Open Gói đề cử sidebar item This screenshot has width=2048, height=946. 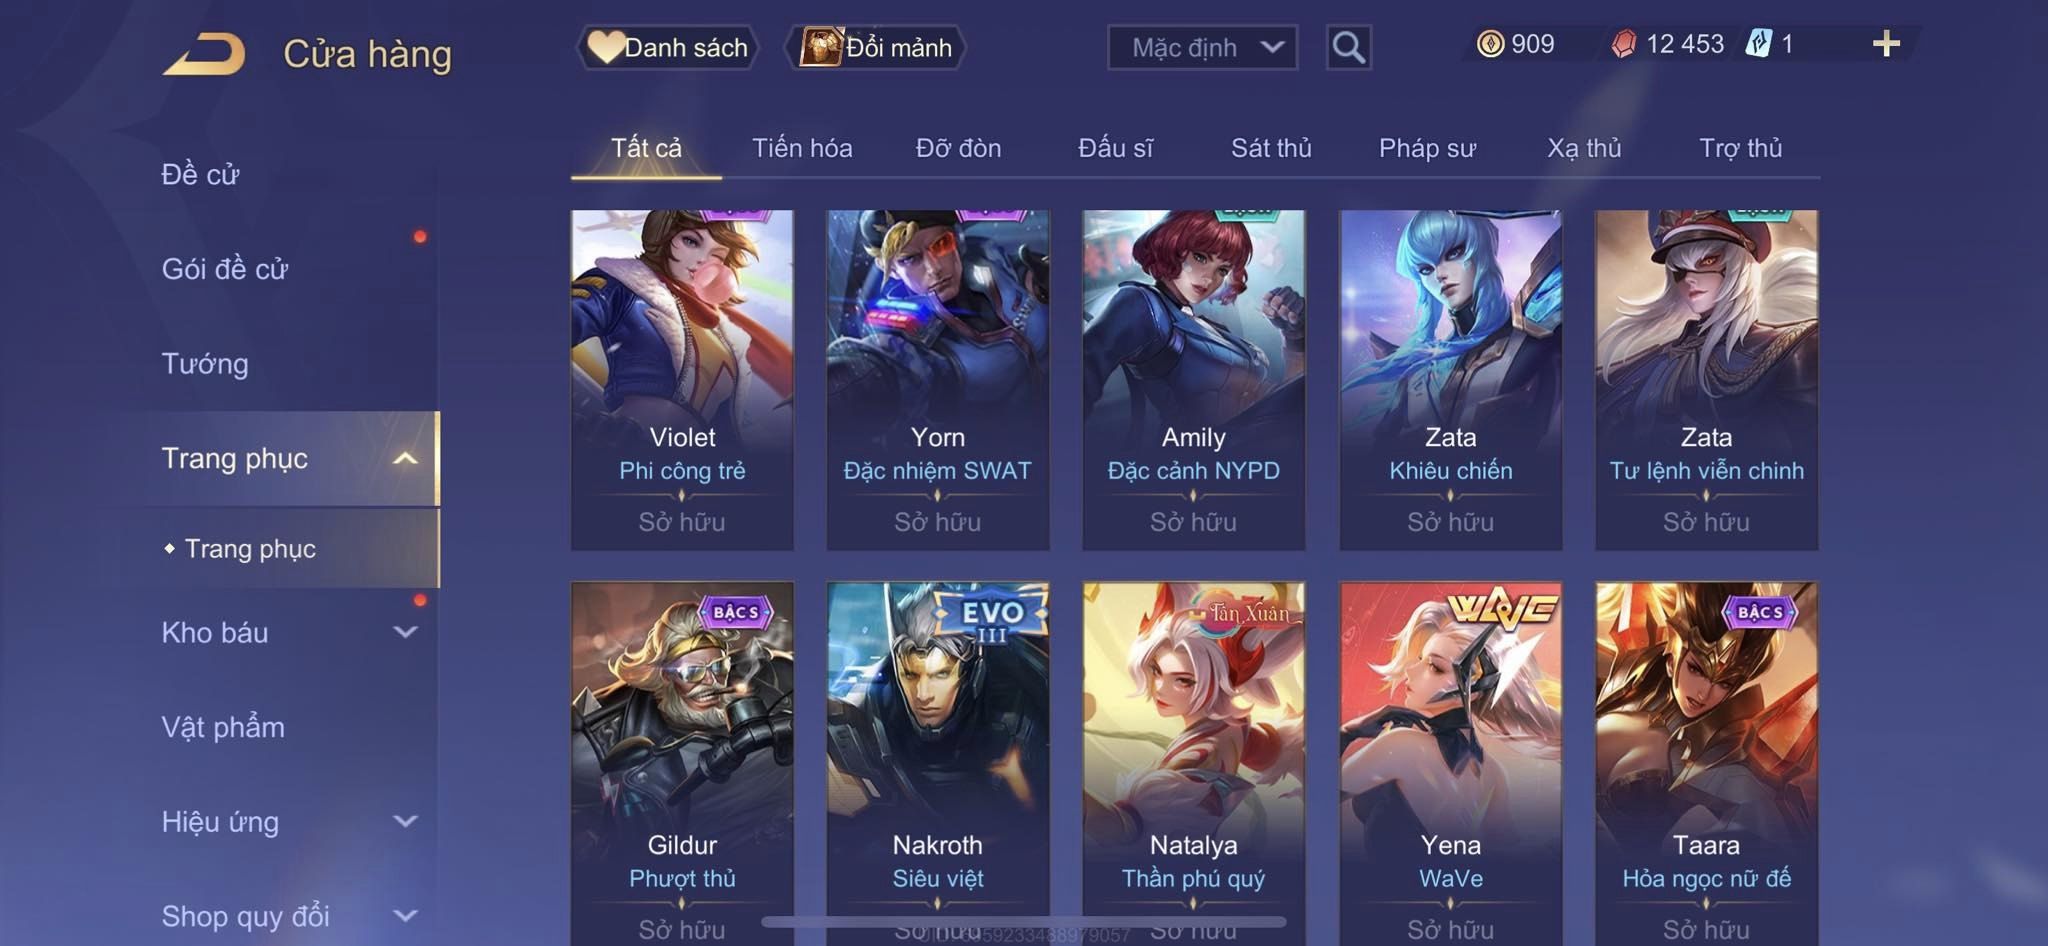pos(225,269)
